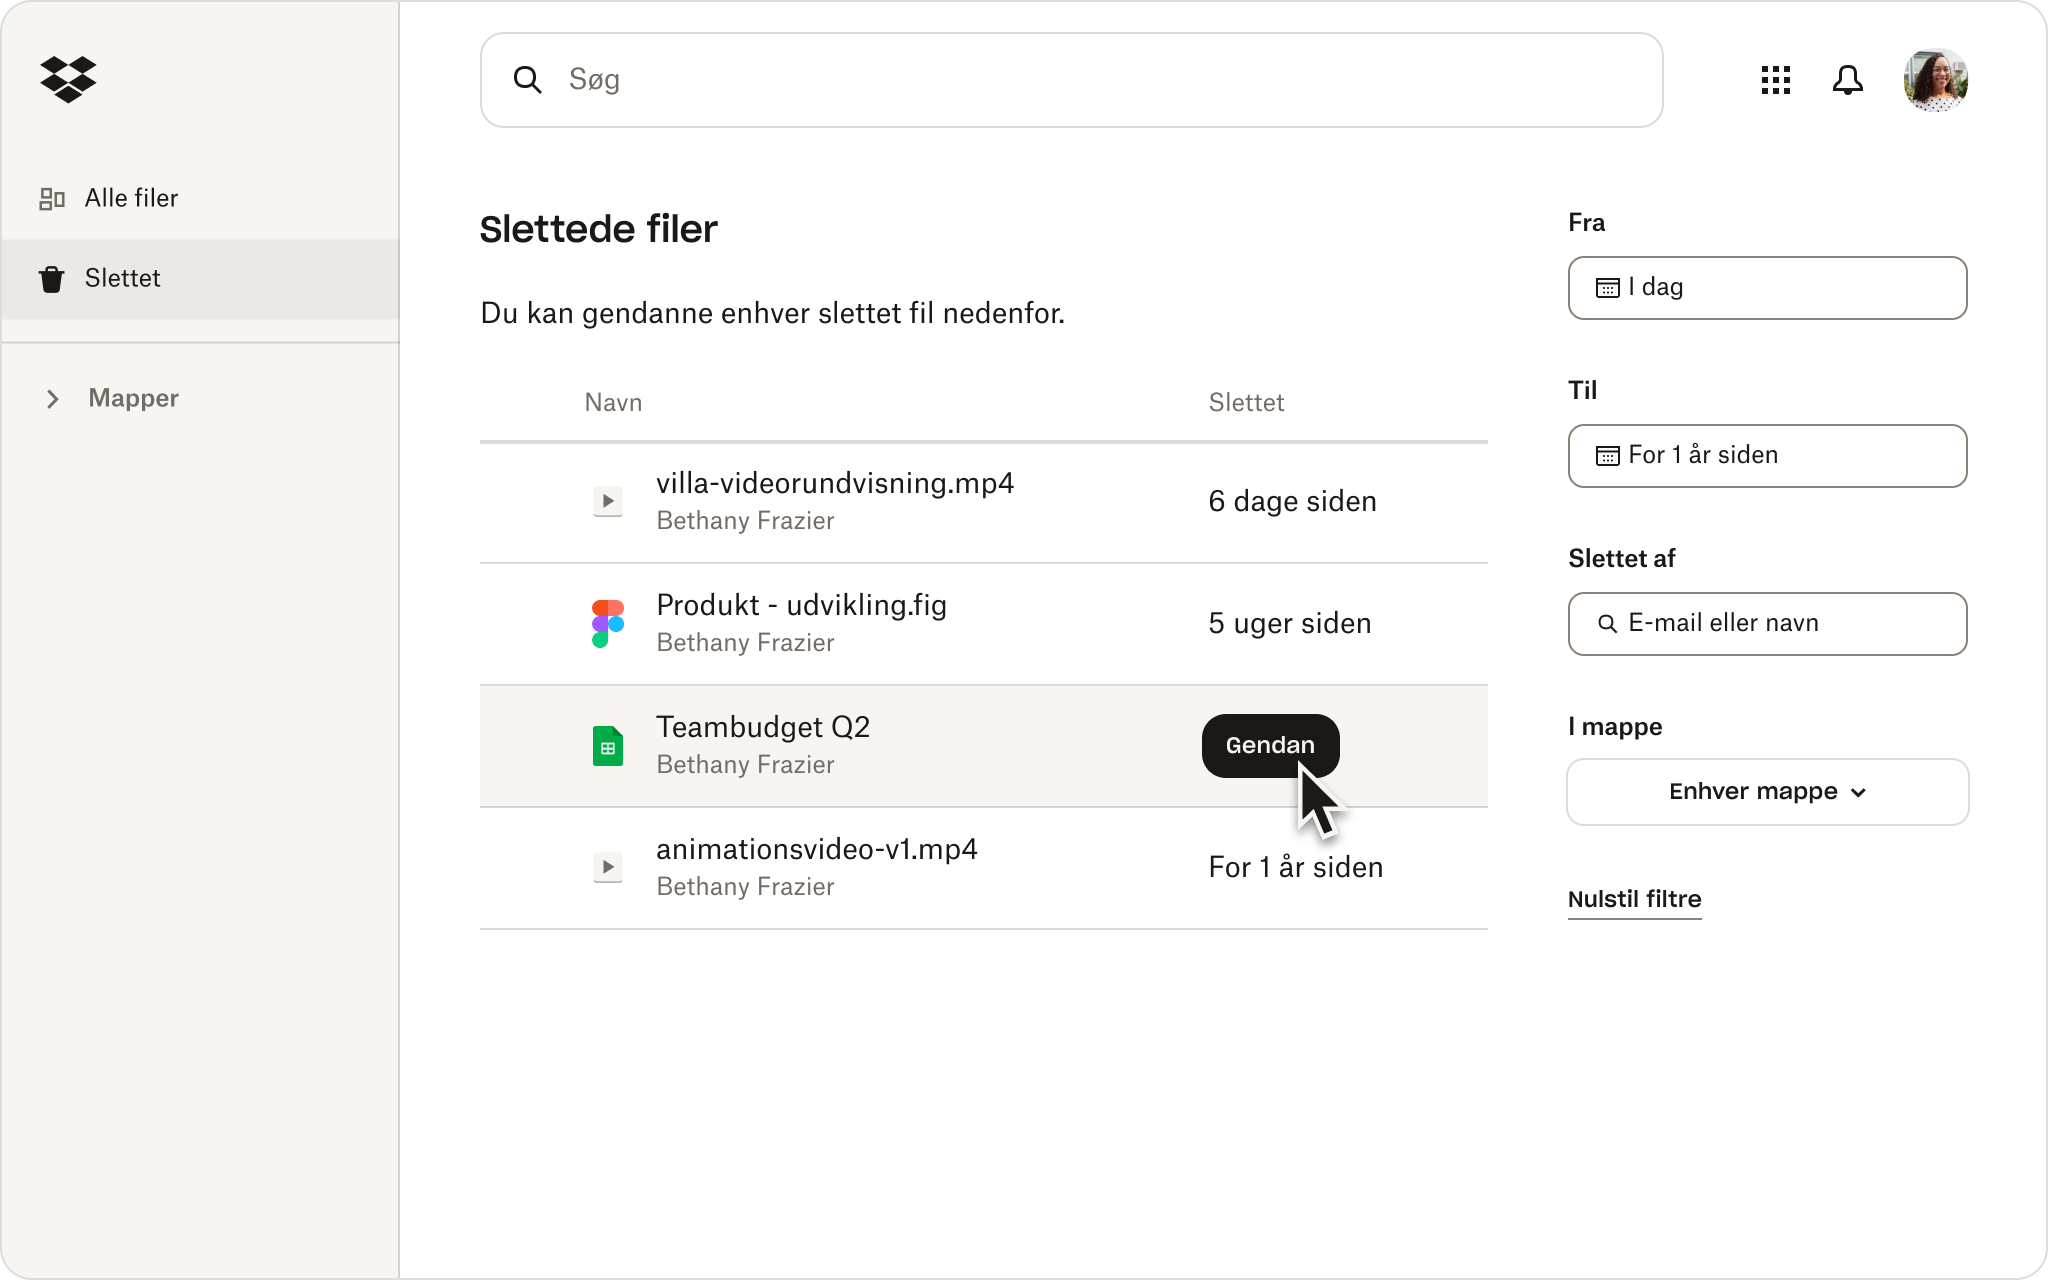Open the user profile avatar

pyautogui.click(x=1935, y=80)
